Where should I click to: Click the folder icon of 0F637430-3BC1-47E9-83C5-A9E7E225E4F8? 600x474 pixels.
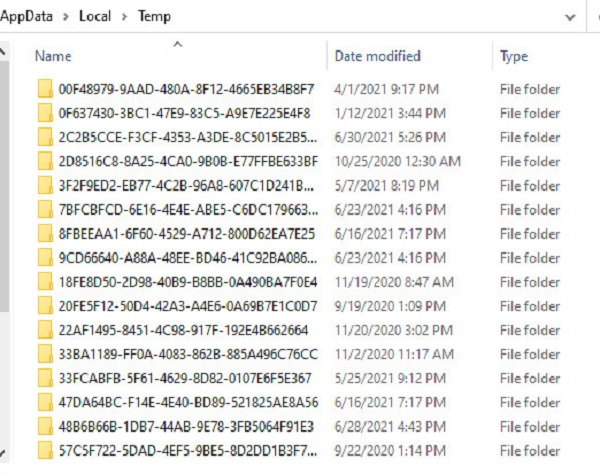(45, 113)
